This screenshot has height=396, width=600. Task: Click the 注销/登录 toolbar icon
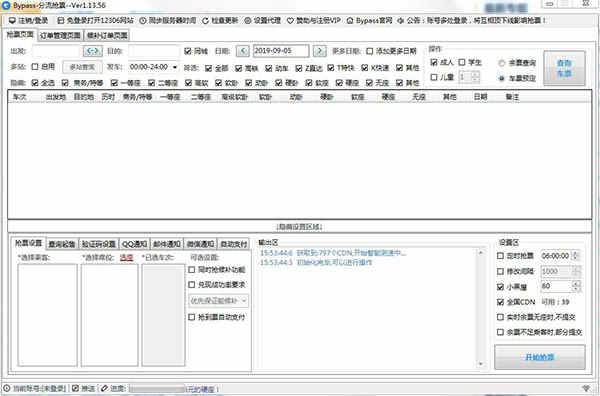point(13,21)
